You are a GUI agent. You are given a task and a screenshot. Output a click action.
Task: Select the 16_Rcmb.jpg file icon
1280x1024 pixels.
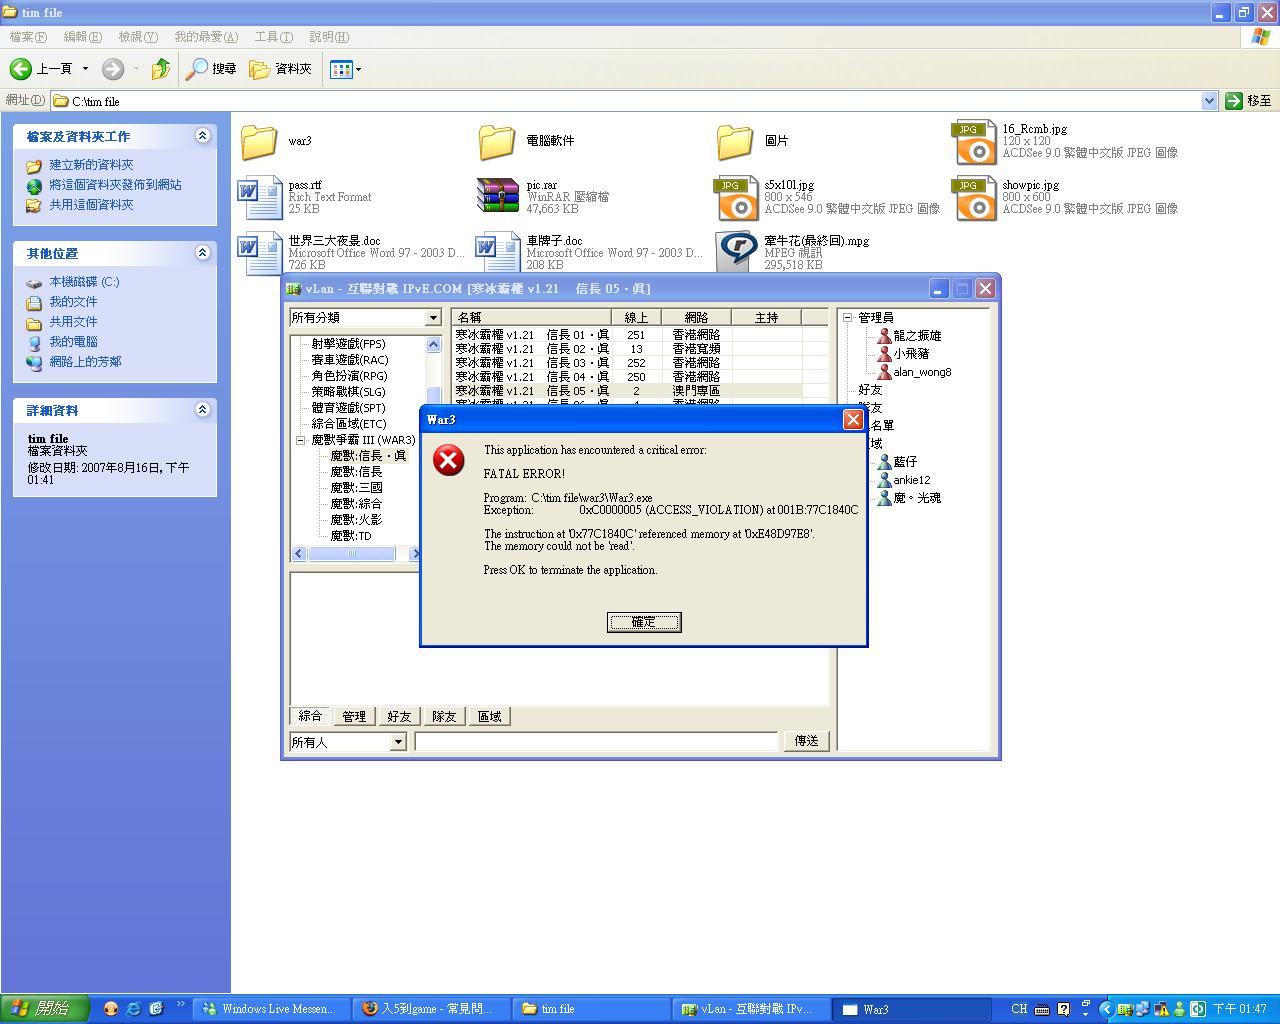click(x=975, y=142)
